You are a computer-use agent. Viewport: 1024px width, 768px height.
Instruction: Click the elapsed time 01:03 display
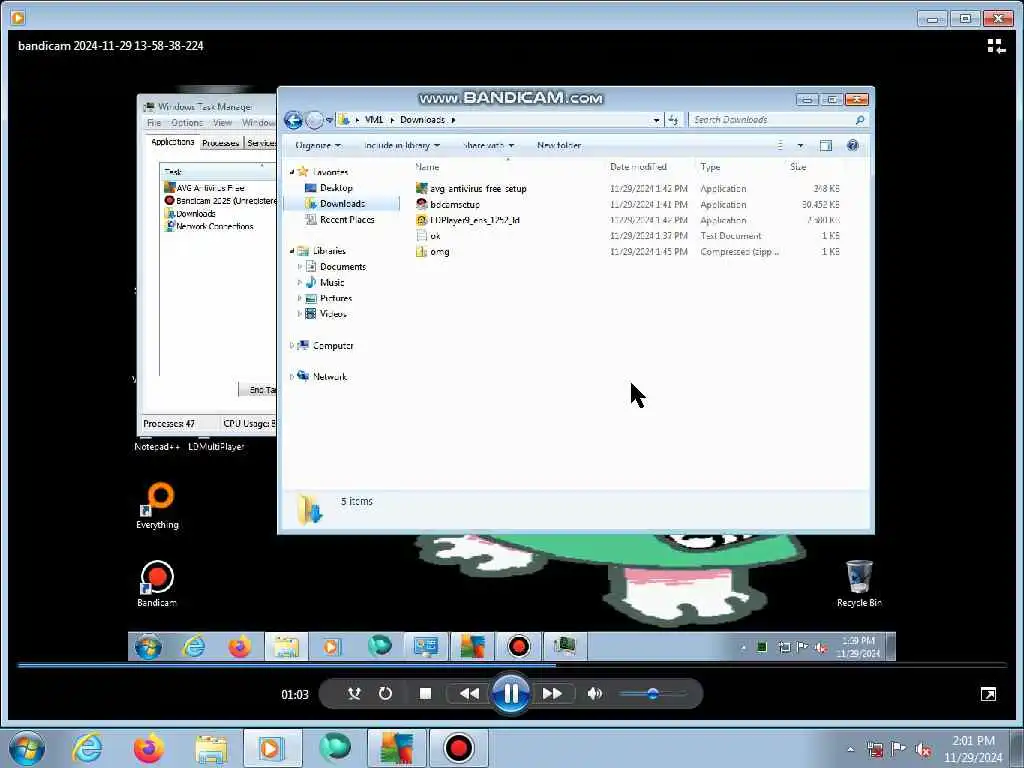click(295, 694)
